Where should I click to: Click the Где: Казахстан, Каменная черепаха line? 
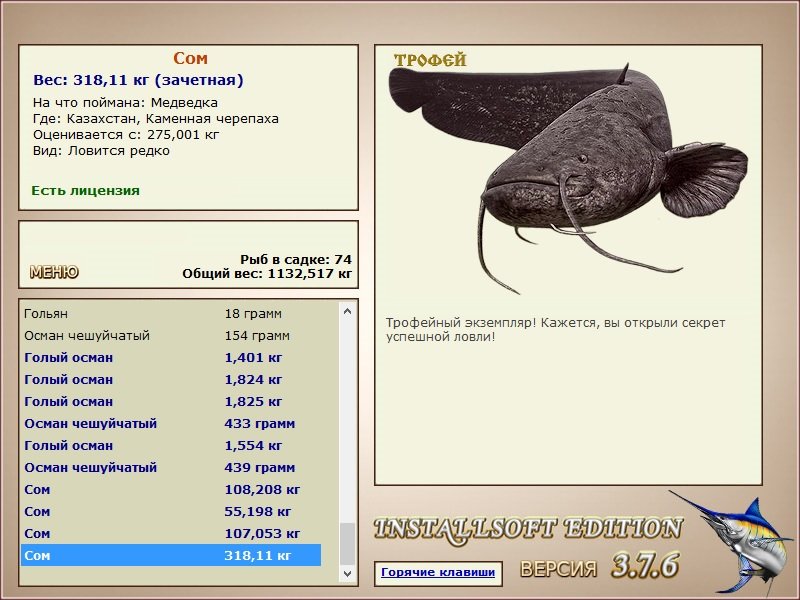click(156, 119)
